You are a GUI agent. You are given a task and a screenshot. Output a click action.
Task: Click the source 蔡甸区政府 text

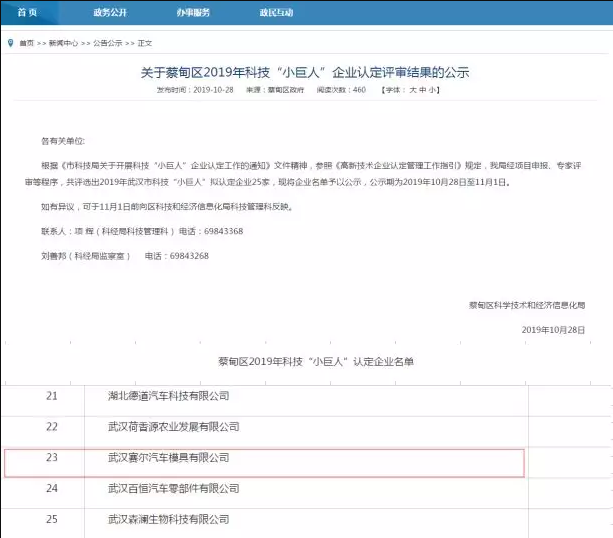click(x=286, y=90)
